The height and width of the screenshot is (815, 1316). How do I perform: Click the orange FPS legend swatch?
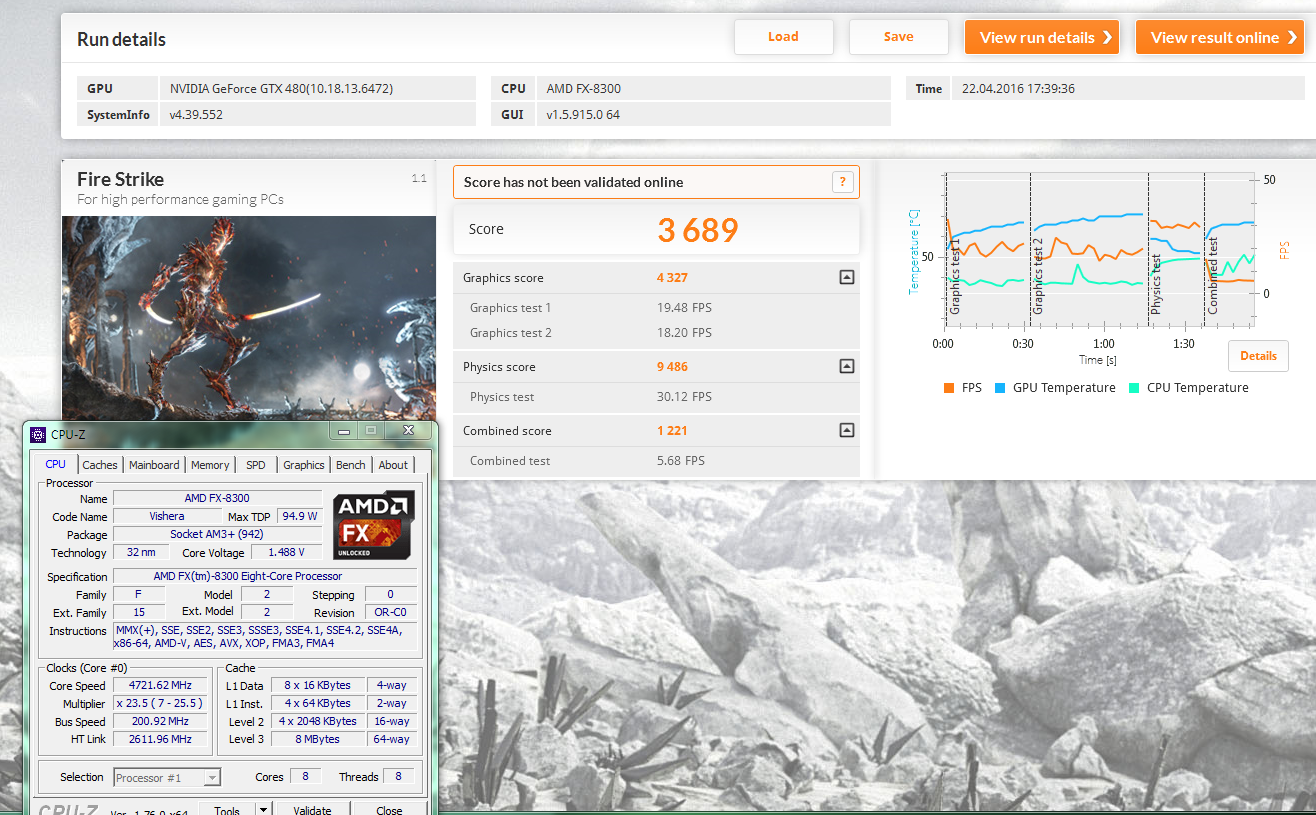949,388
